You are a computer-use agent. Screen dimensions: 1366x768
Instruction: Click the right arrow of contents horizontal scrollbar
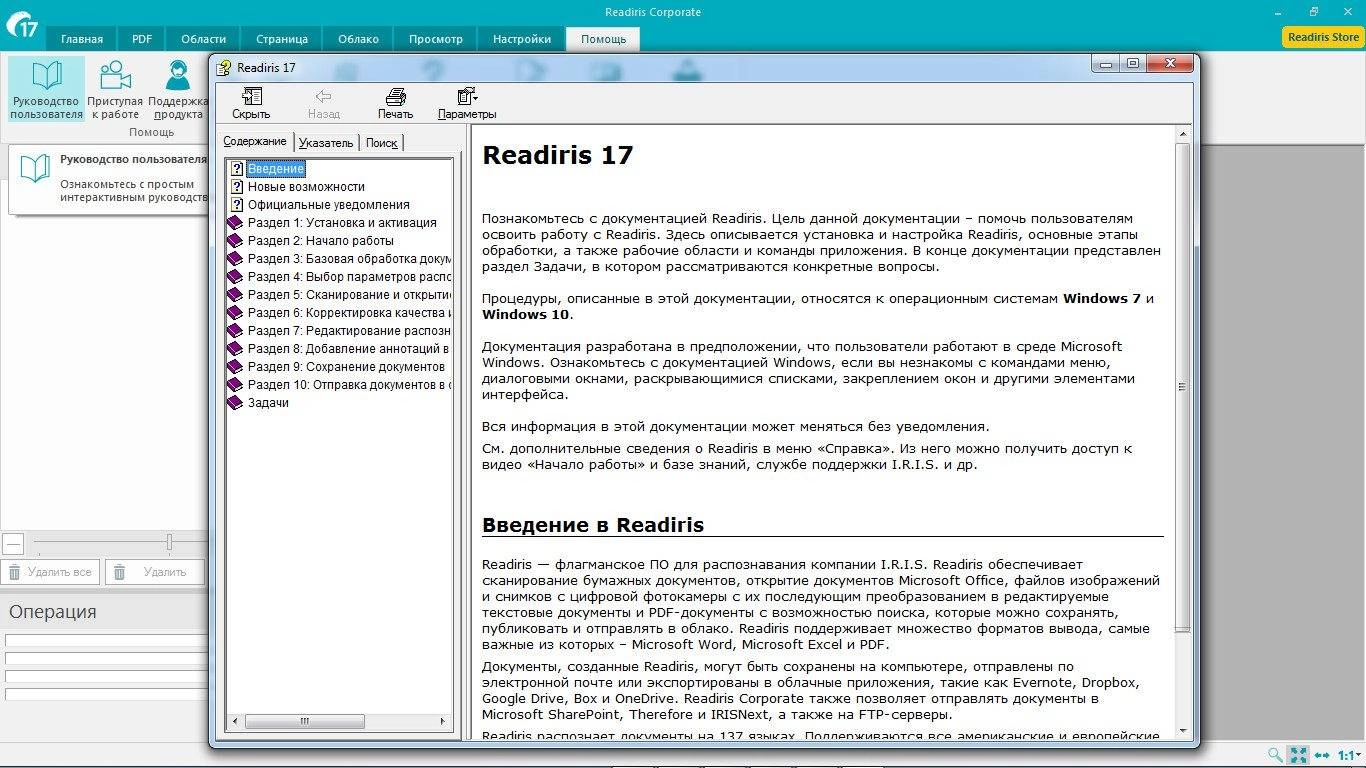point(444,721)
